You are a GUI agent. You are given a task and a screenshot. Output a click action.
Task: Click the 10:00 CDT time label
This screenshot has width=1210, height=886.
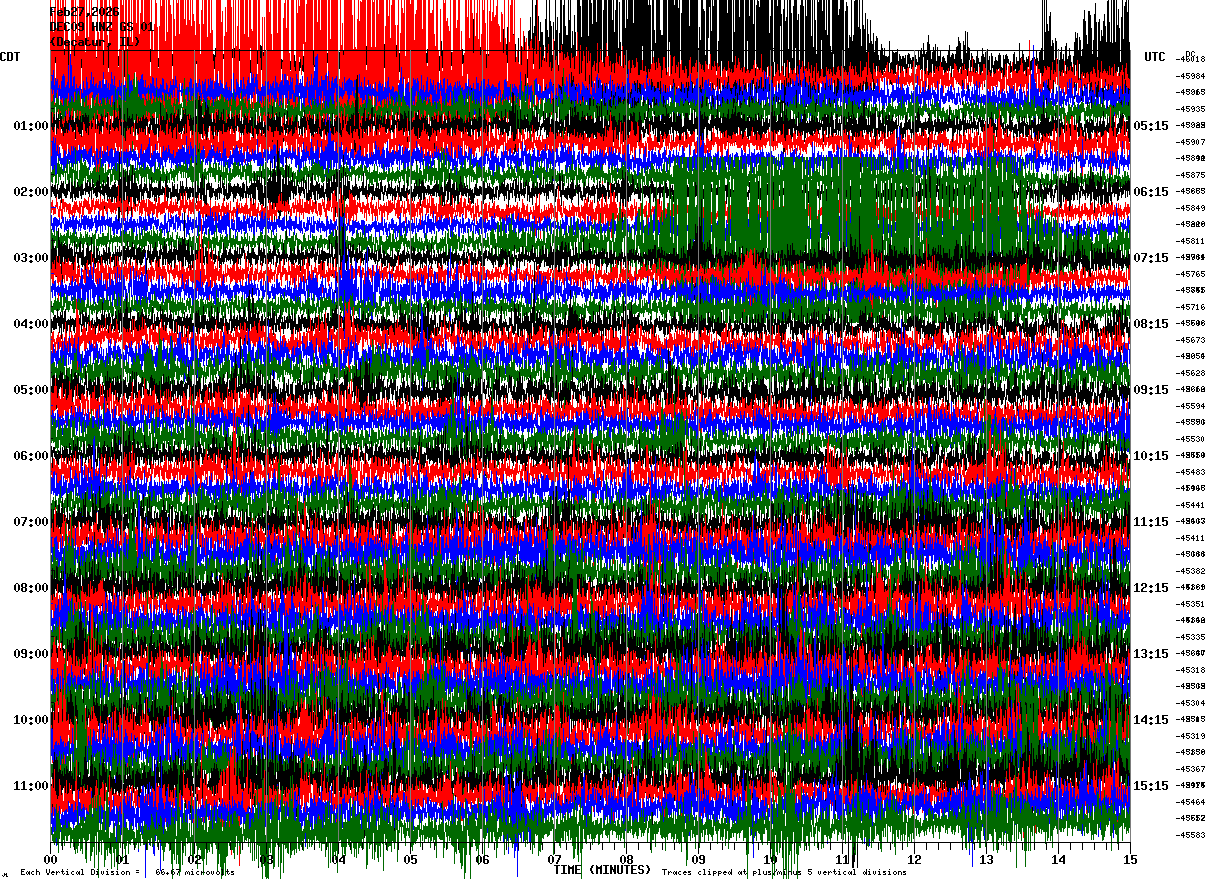click(30, 720)
